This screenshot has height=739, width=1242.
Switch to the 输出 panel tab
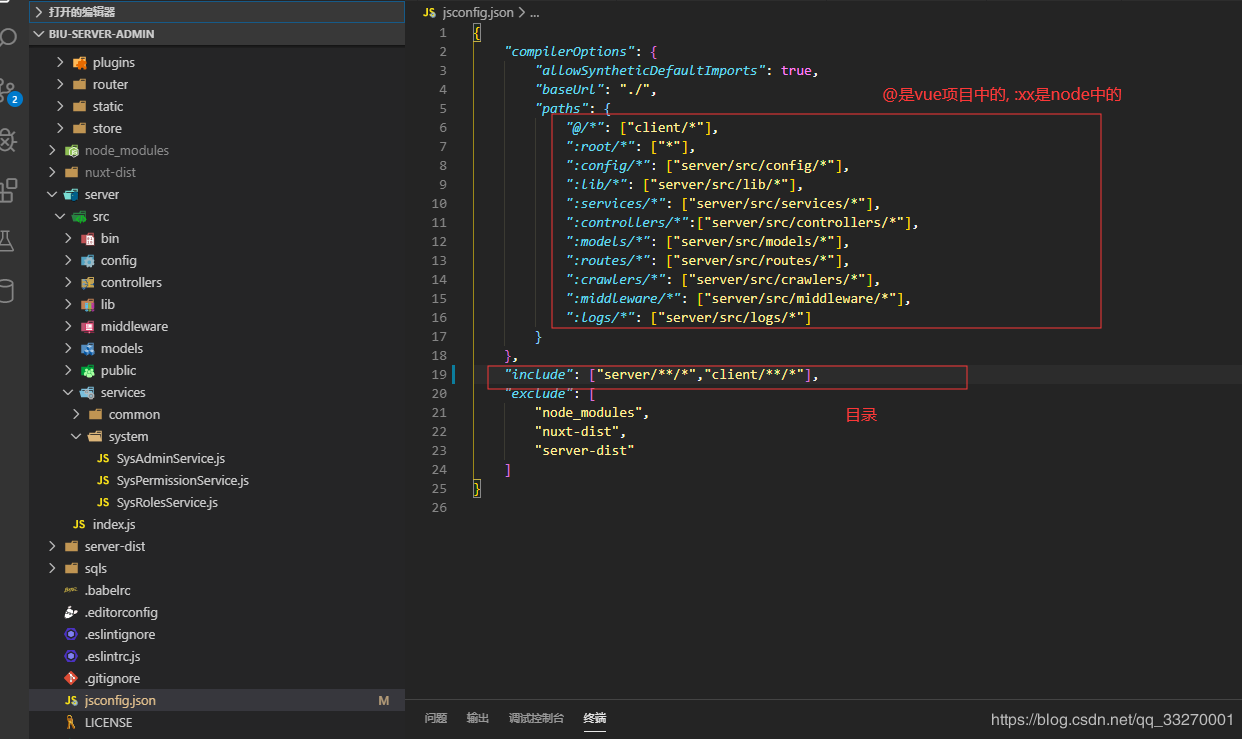pyautogui.click(x=478, y=718)
